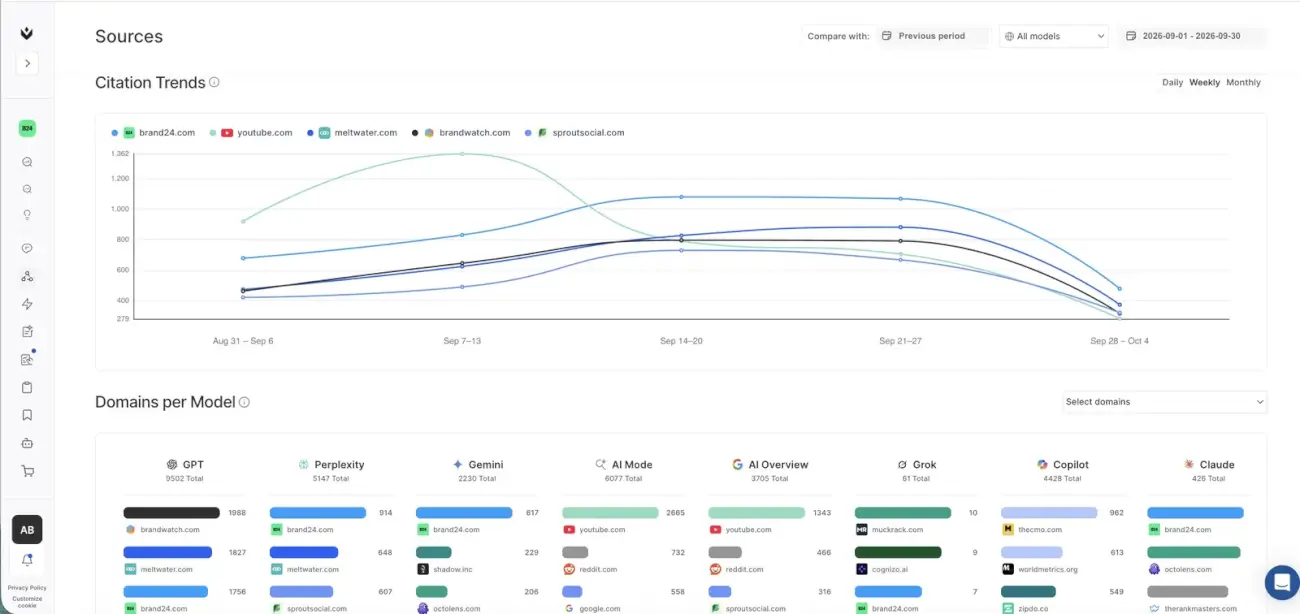The image size is (1300, 614).
Task: Click meltwater.com under Perplexity
Action: tap(312, 569)
